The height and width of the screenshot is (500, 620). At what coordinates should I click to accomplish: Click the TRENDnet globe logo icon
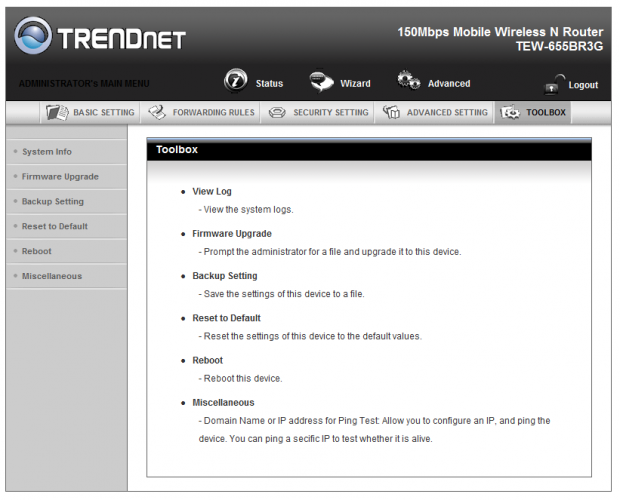click(x=33, y=35)
